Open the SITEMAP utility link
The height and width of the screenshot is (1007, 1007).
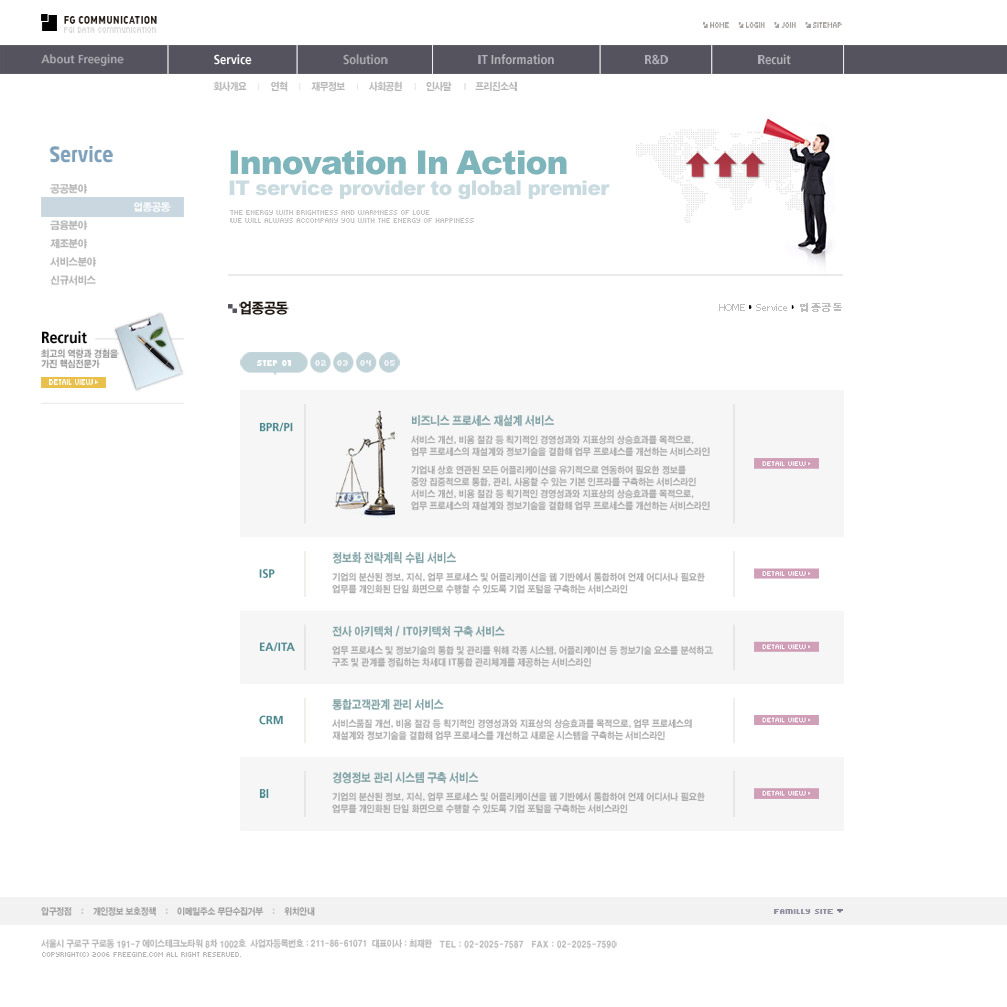823,25
